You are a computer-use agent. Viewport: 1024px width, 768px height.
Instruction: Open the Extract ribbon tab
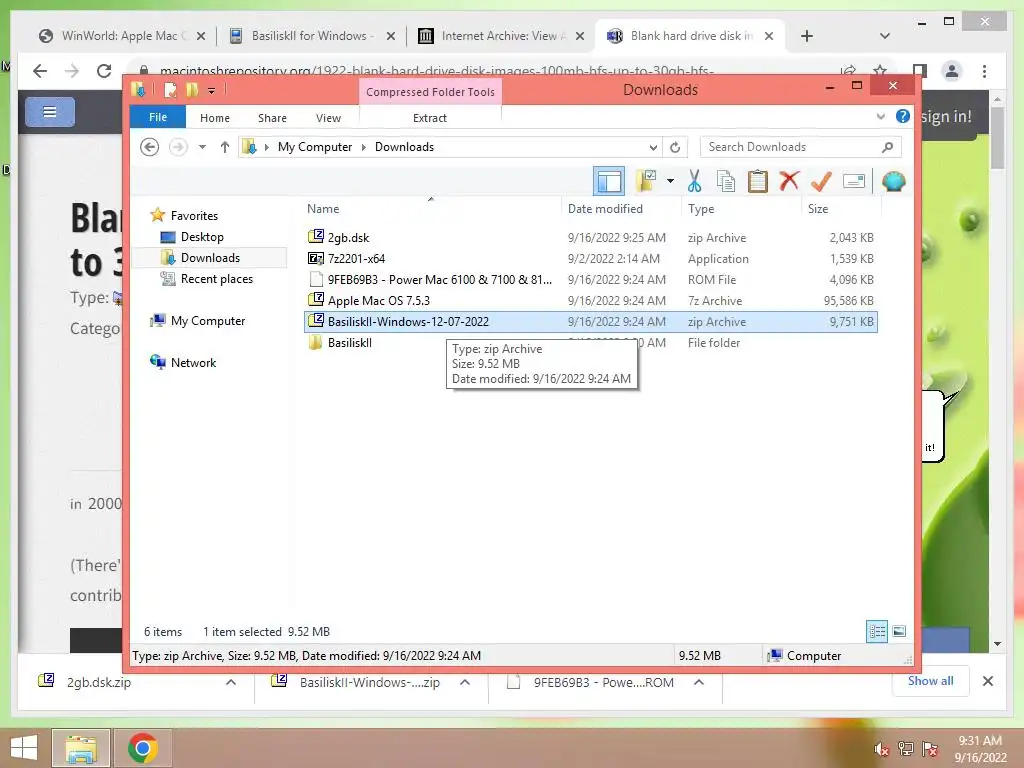tap(430, 118)
